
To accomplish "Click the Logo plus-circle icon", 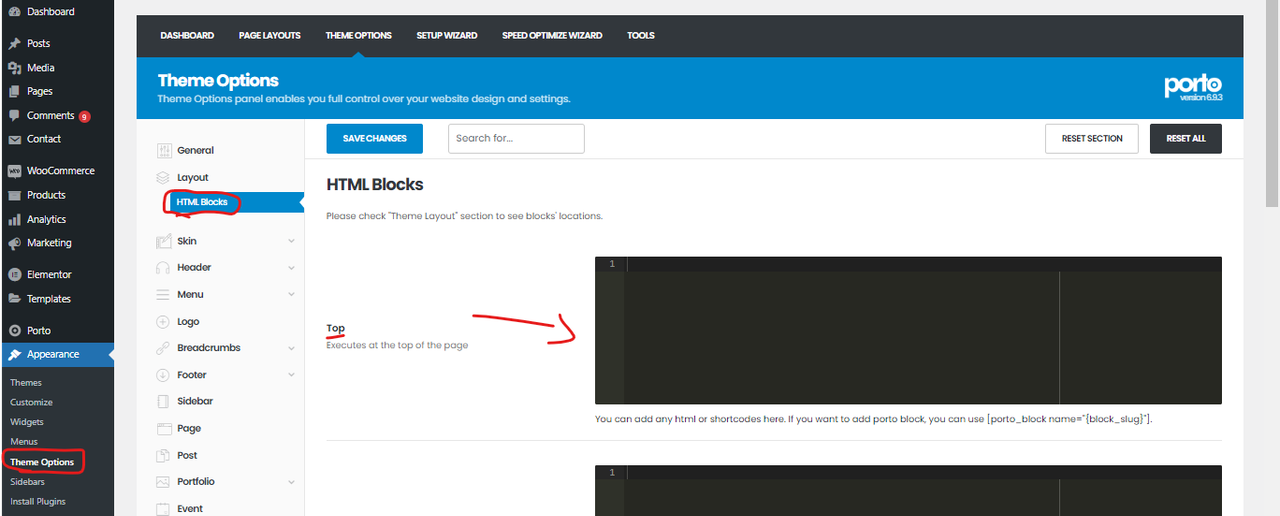I will [x=163, y=322].
